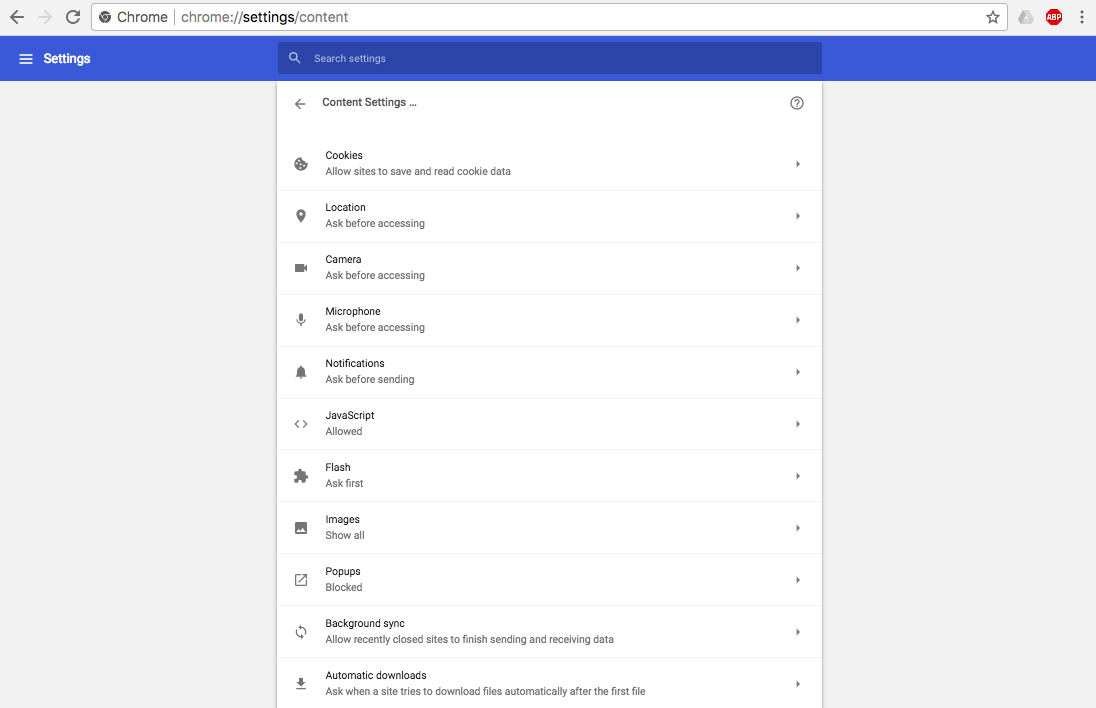Expand the Popups row chevron
This screenshot has height=708, width=1096.
798,579
